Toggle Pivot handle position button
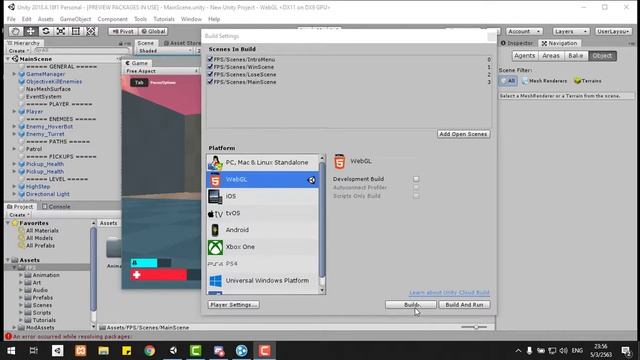Viewport: 640px width, 360px height. (x=123, y=31)
